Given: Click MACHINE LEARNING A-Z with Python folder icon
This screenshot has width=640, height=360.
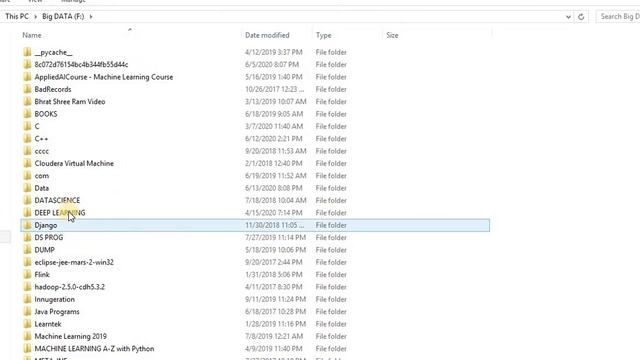Looking at the screenshot, I should pos(27,349).
